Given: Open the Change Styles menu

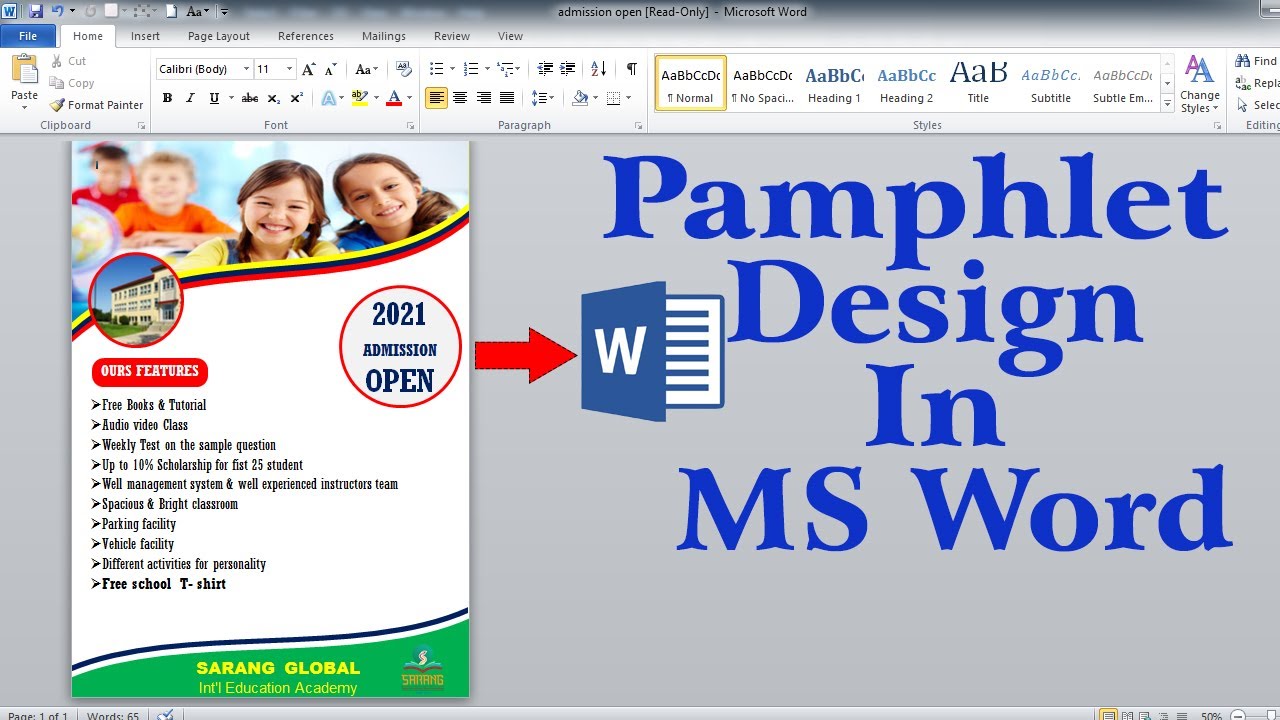Looking at the screenshot, I should coord(1199,84).
